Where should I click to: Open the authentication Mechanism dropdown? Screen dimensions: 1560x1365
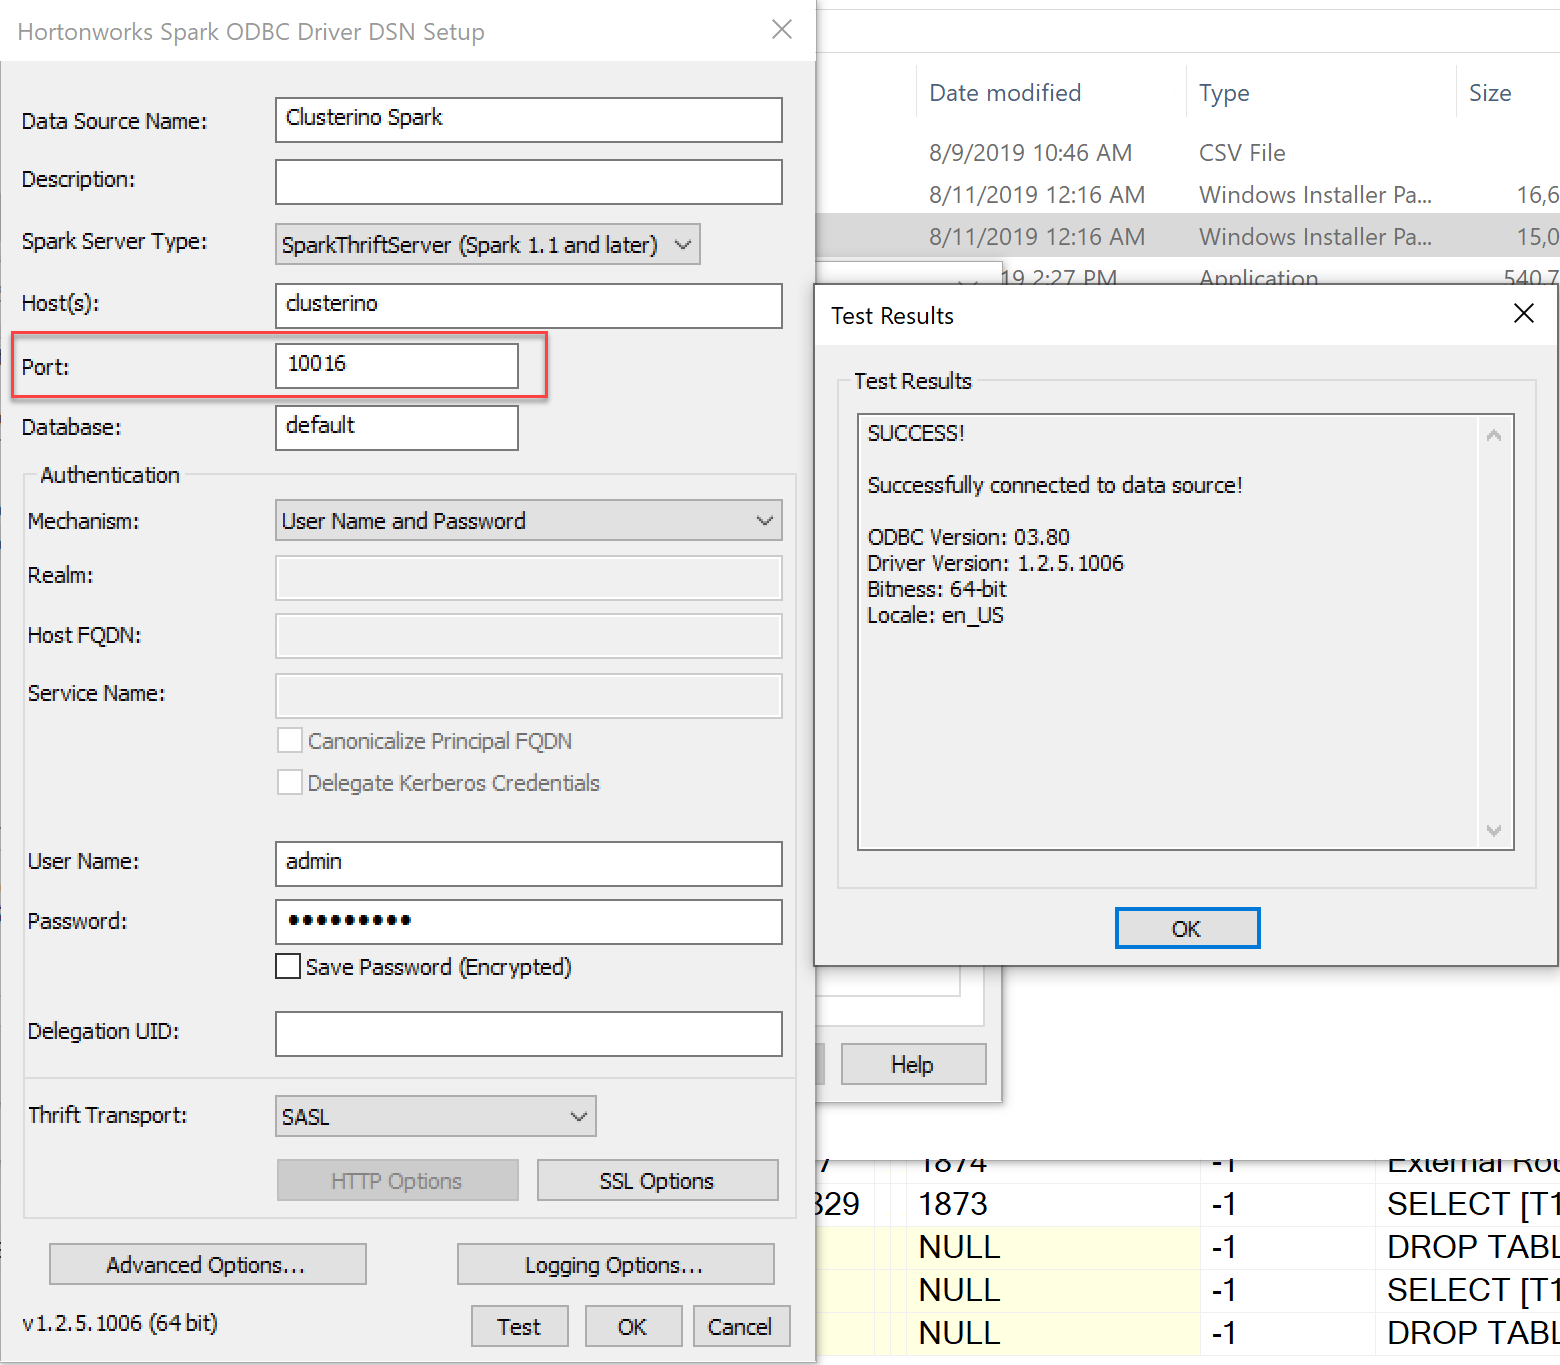(x=528, y=520)
